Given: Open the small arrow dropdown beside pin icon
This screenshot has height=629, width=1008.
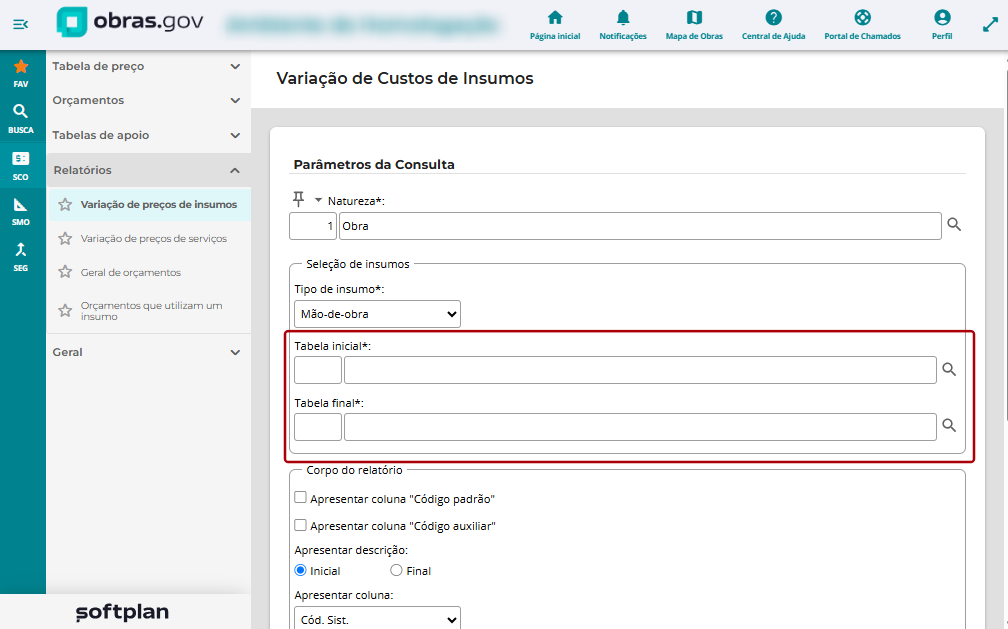Looking at the screenshot, I should pos(318,200).
